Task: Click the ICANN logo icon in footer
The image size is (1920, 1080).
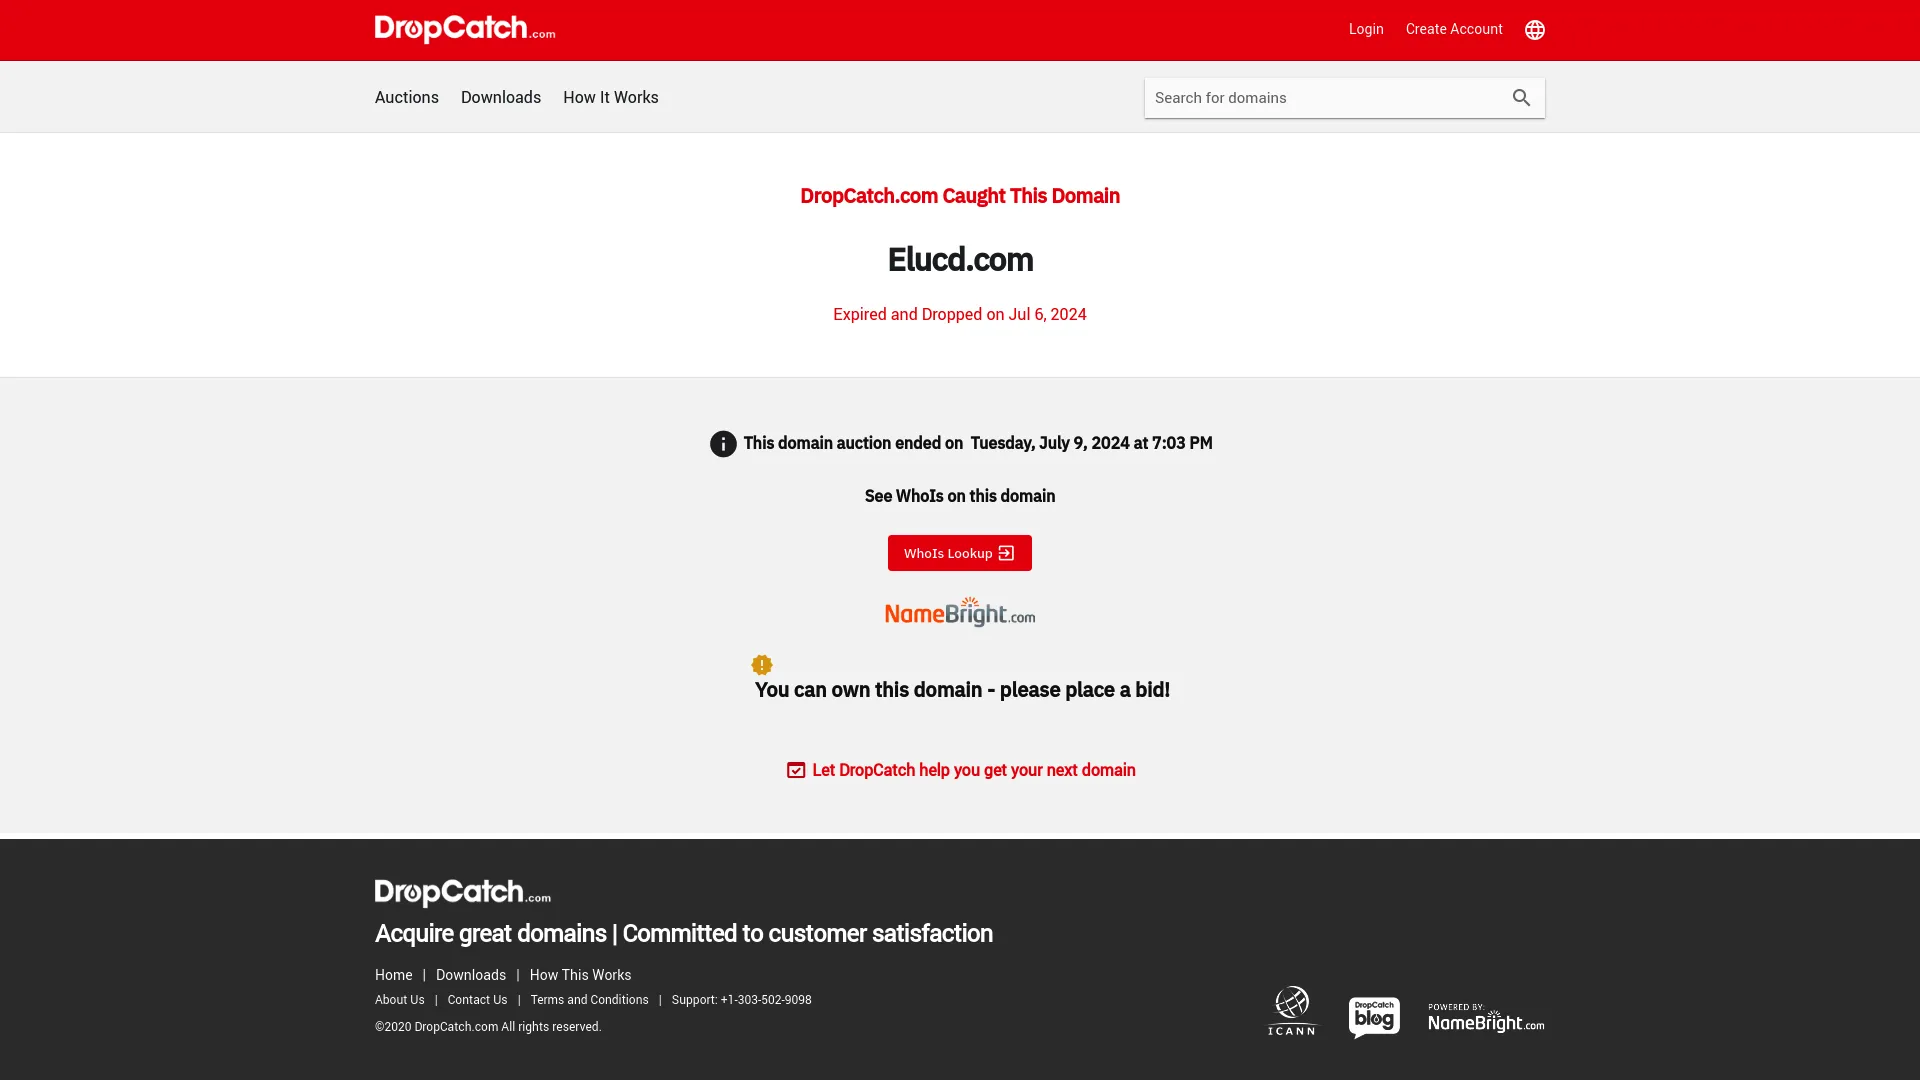Action: point(1291,1010)
